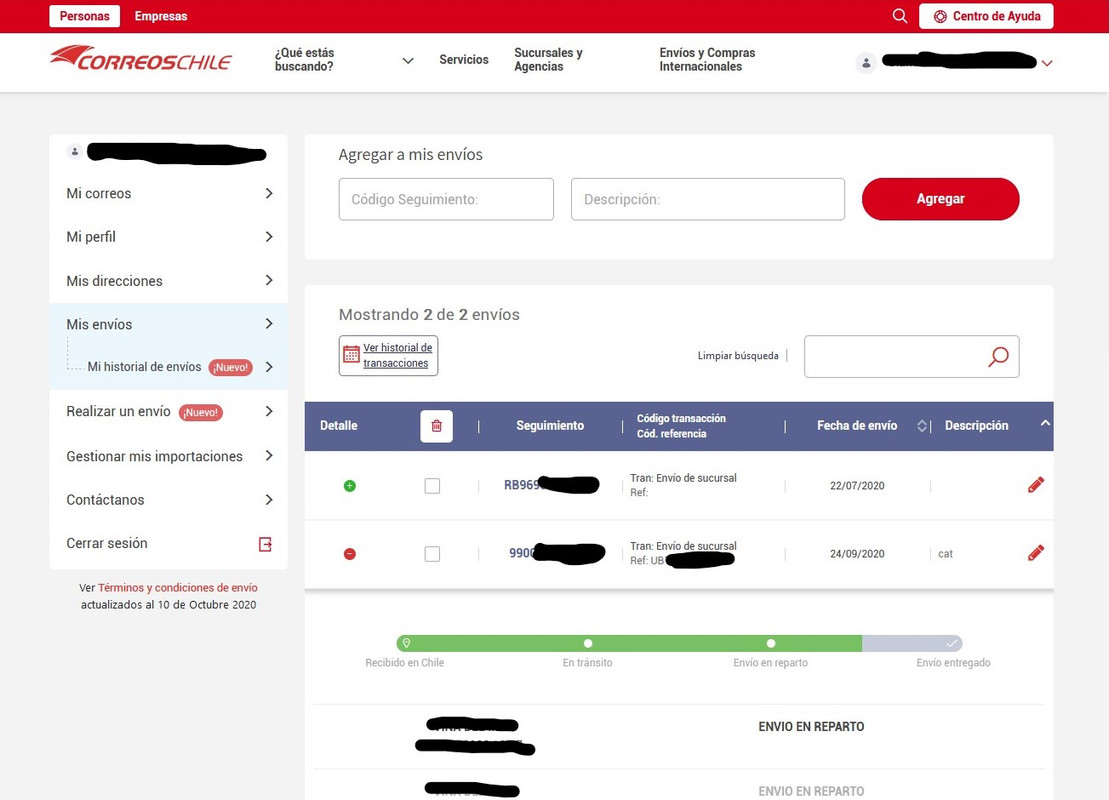This screenshot has width=1109, height=800.
Task: Expand the Mi historial de envíos chevron
Action: point(269,367)
